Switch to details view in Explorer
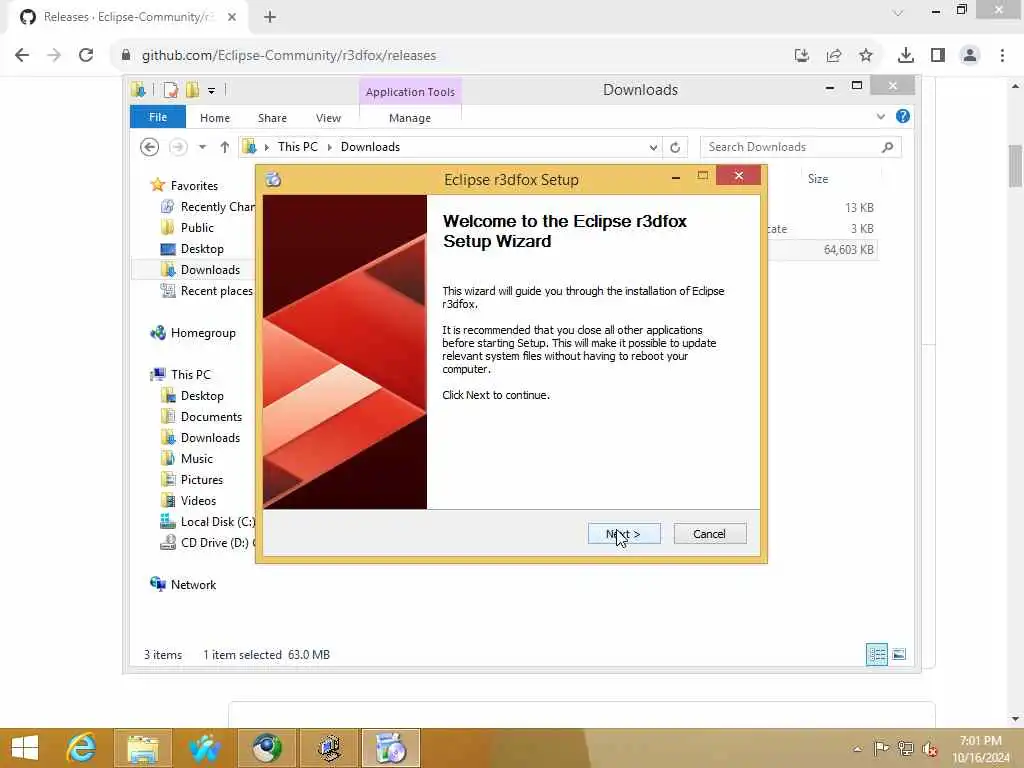Image resolution: width=1024 pixels, height=768 pixels. tap(876, 654)
